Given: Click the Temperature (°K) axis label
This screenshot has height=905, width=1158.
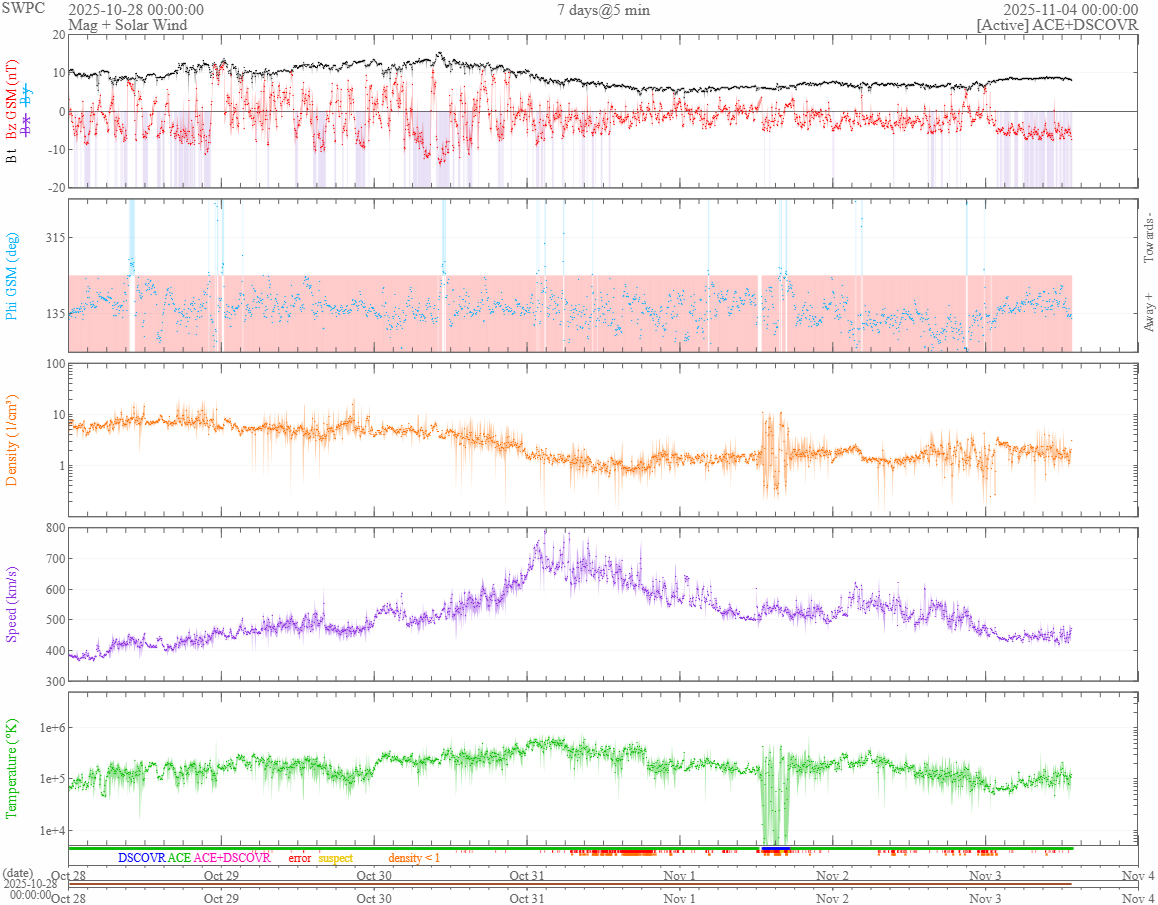Looking at the screenshot, I should [12, 767].
